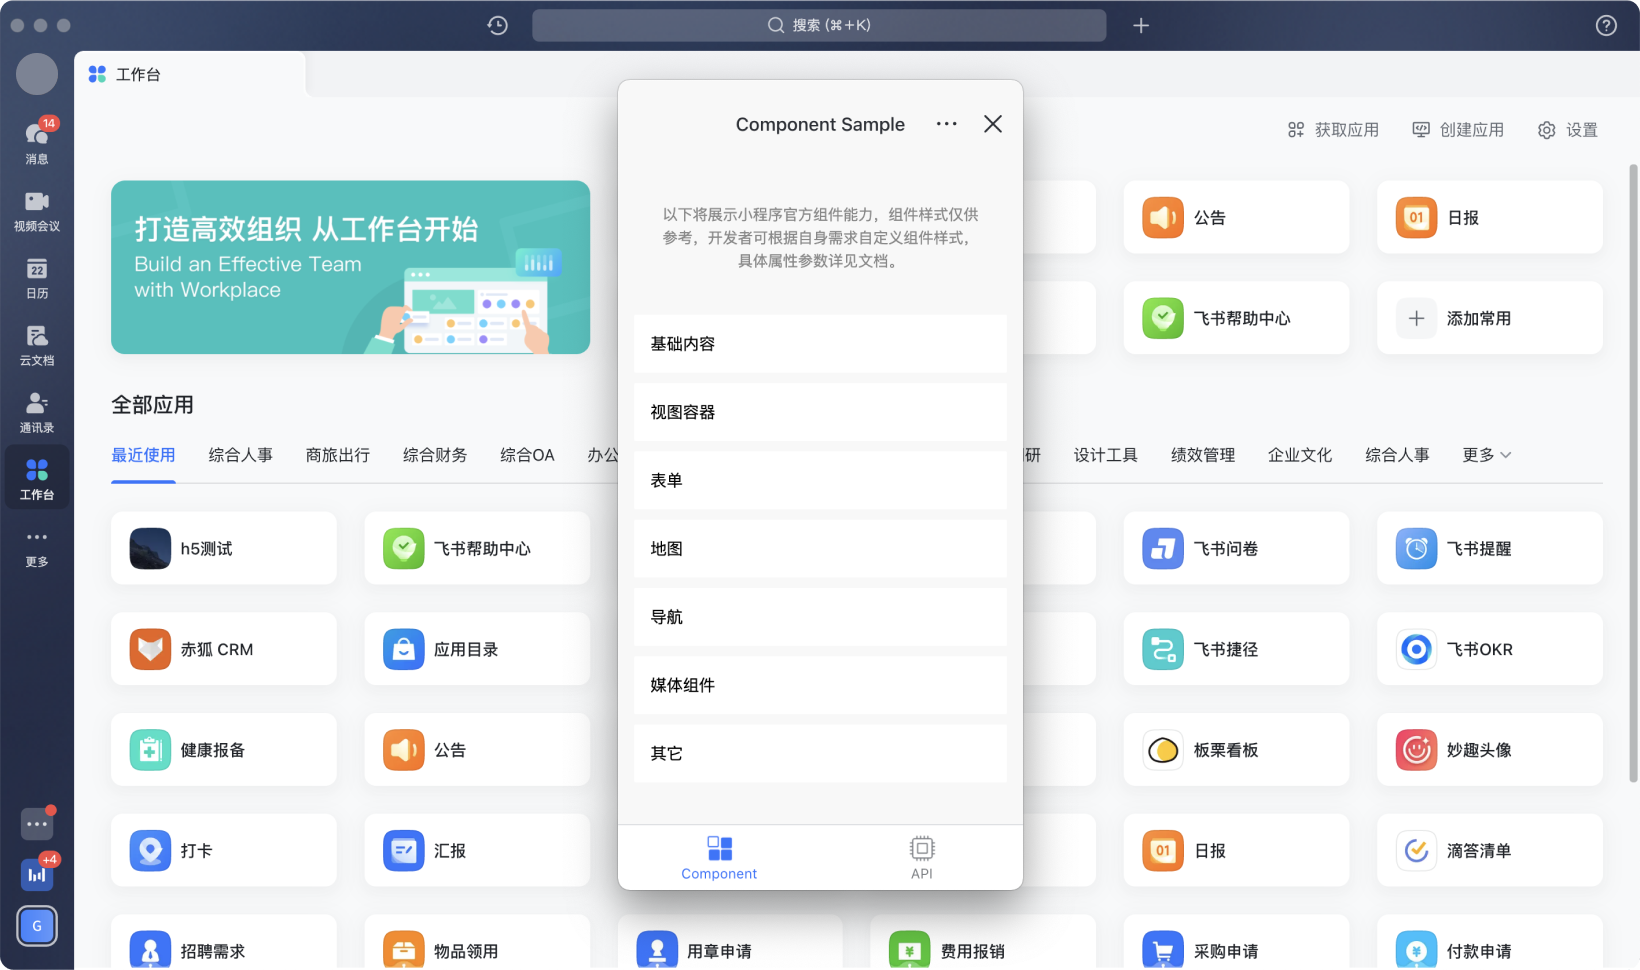Expand 地图 section

point(820,548)
